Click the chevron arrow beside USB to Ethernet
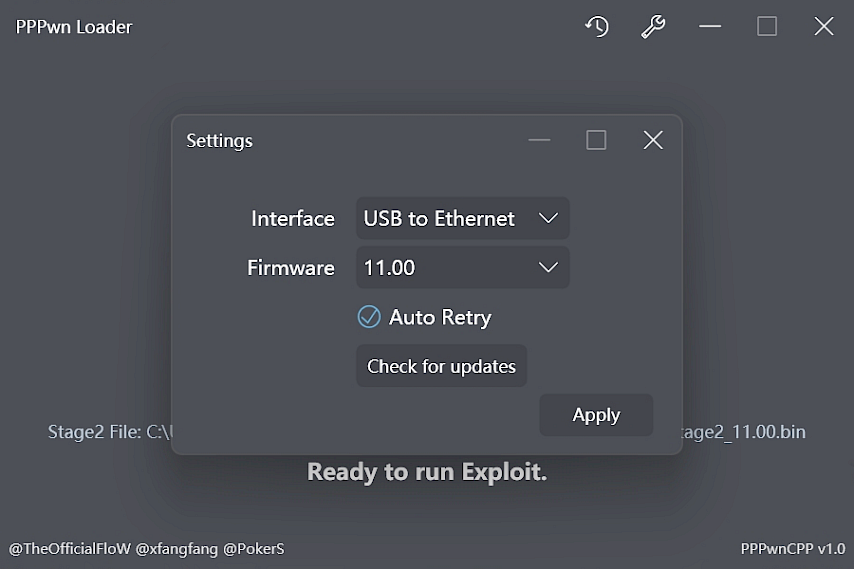Screen dimensions: 854x569 pyautogui.click(x=548, y=218)
